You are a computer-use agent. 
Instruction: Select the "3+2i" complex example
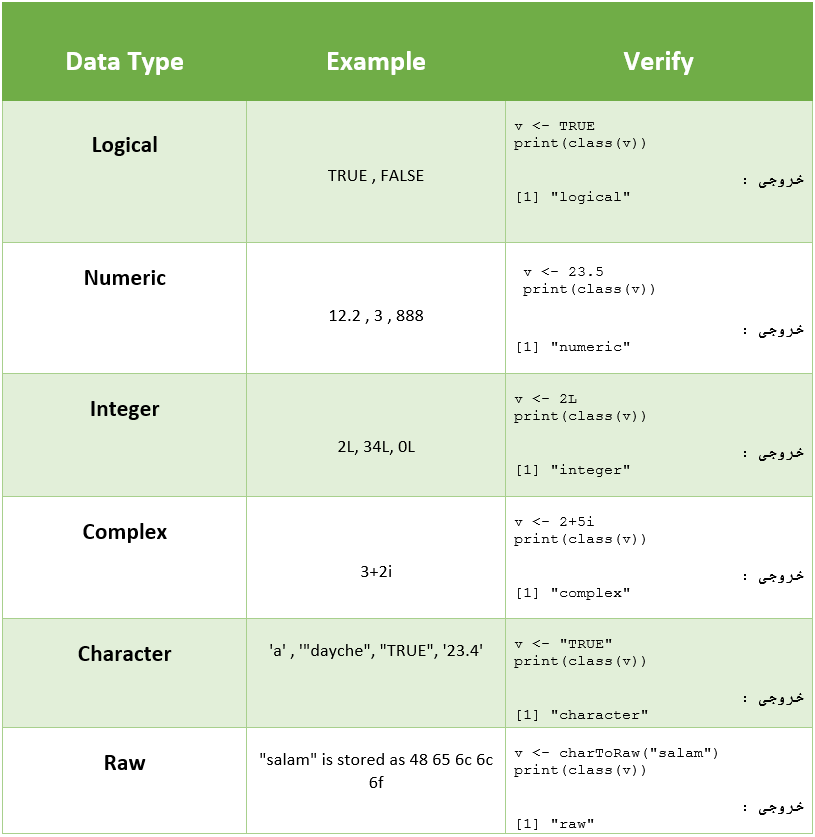376,572
